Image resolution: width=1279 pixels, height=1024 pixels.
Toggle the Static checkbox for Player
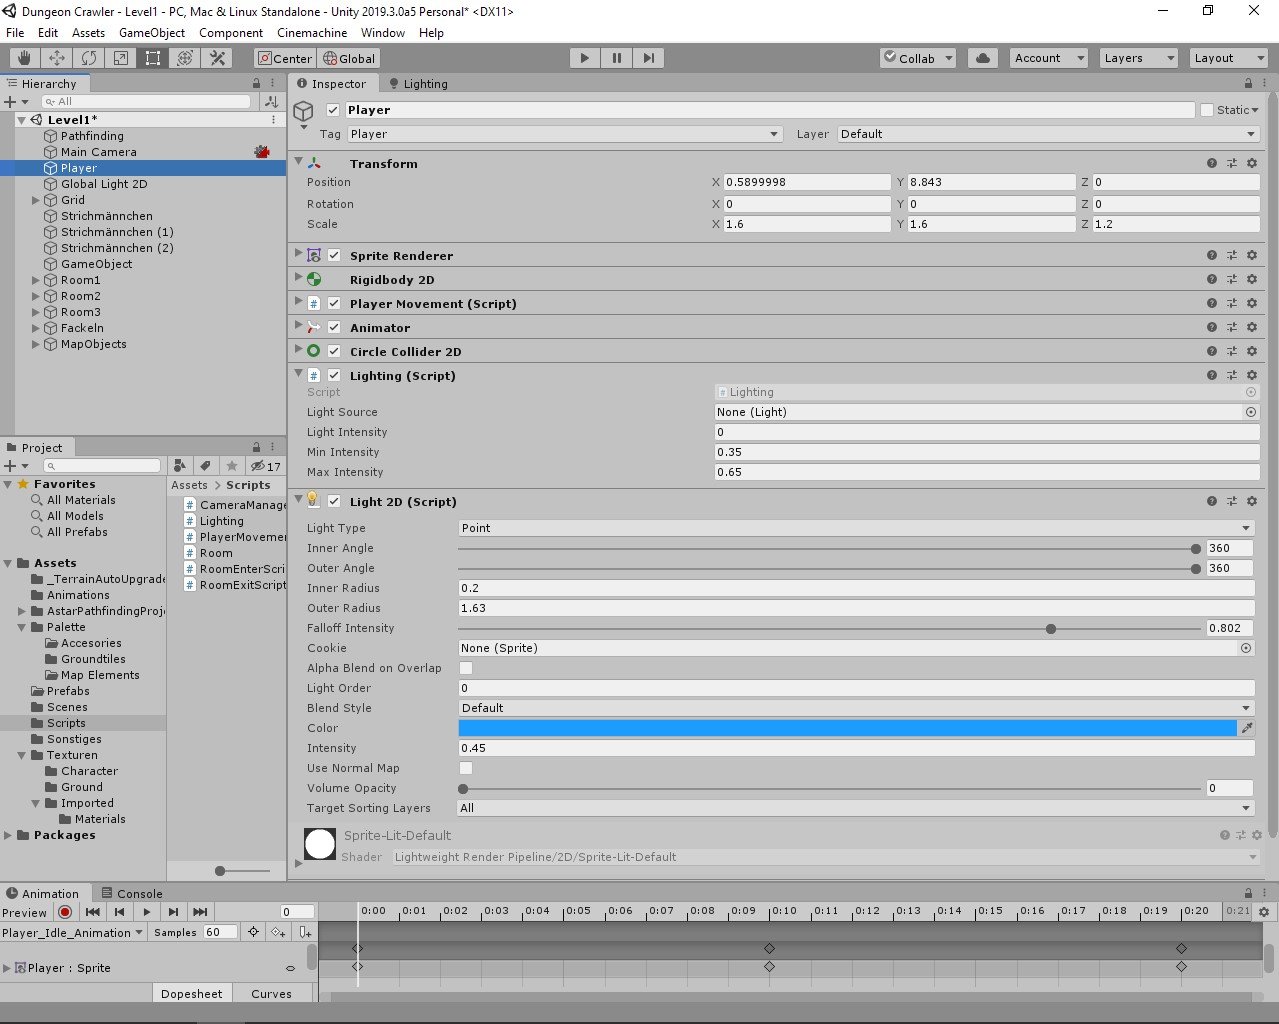click(x=1207, y=110)
